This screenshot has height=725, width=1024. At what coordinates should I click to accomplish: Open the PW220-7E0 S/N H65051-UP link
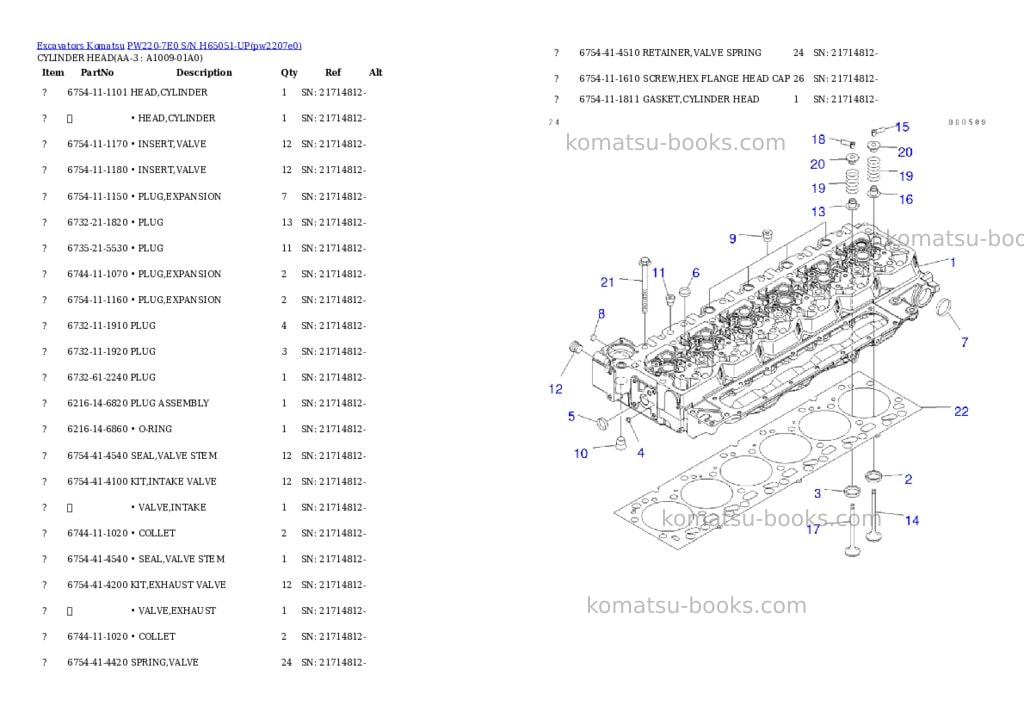click(214, 46)
